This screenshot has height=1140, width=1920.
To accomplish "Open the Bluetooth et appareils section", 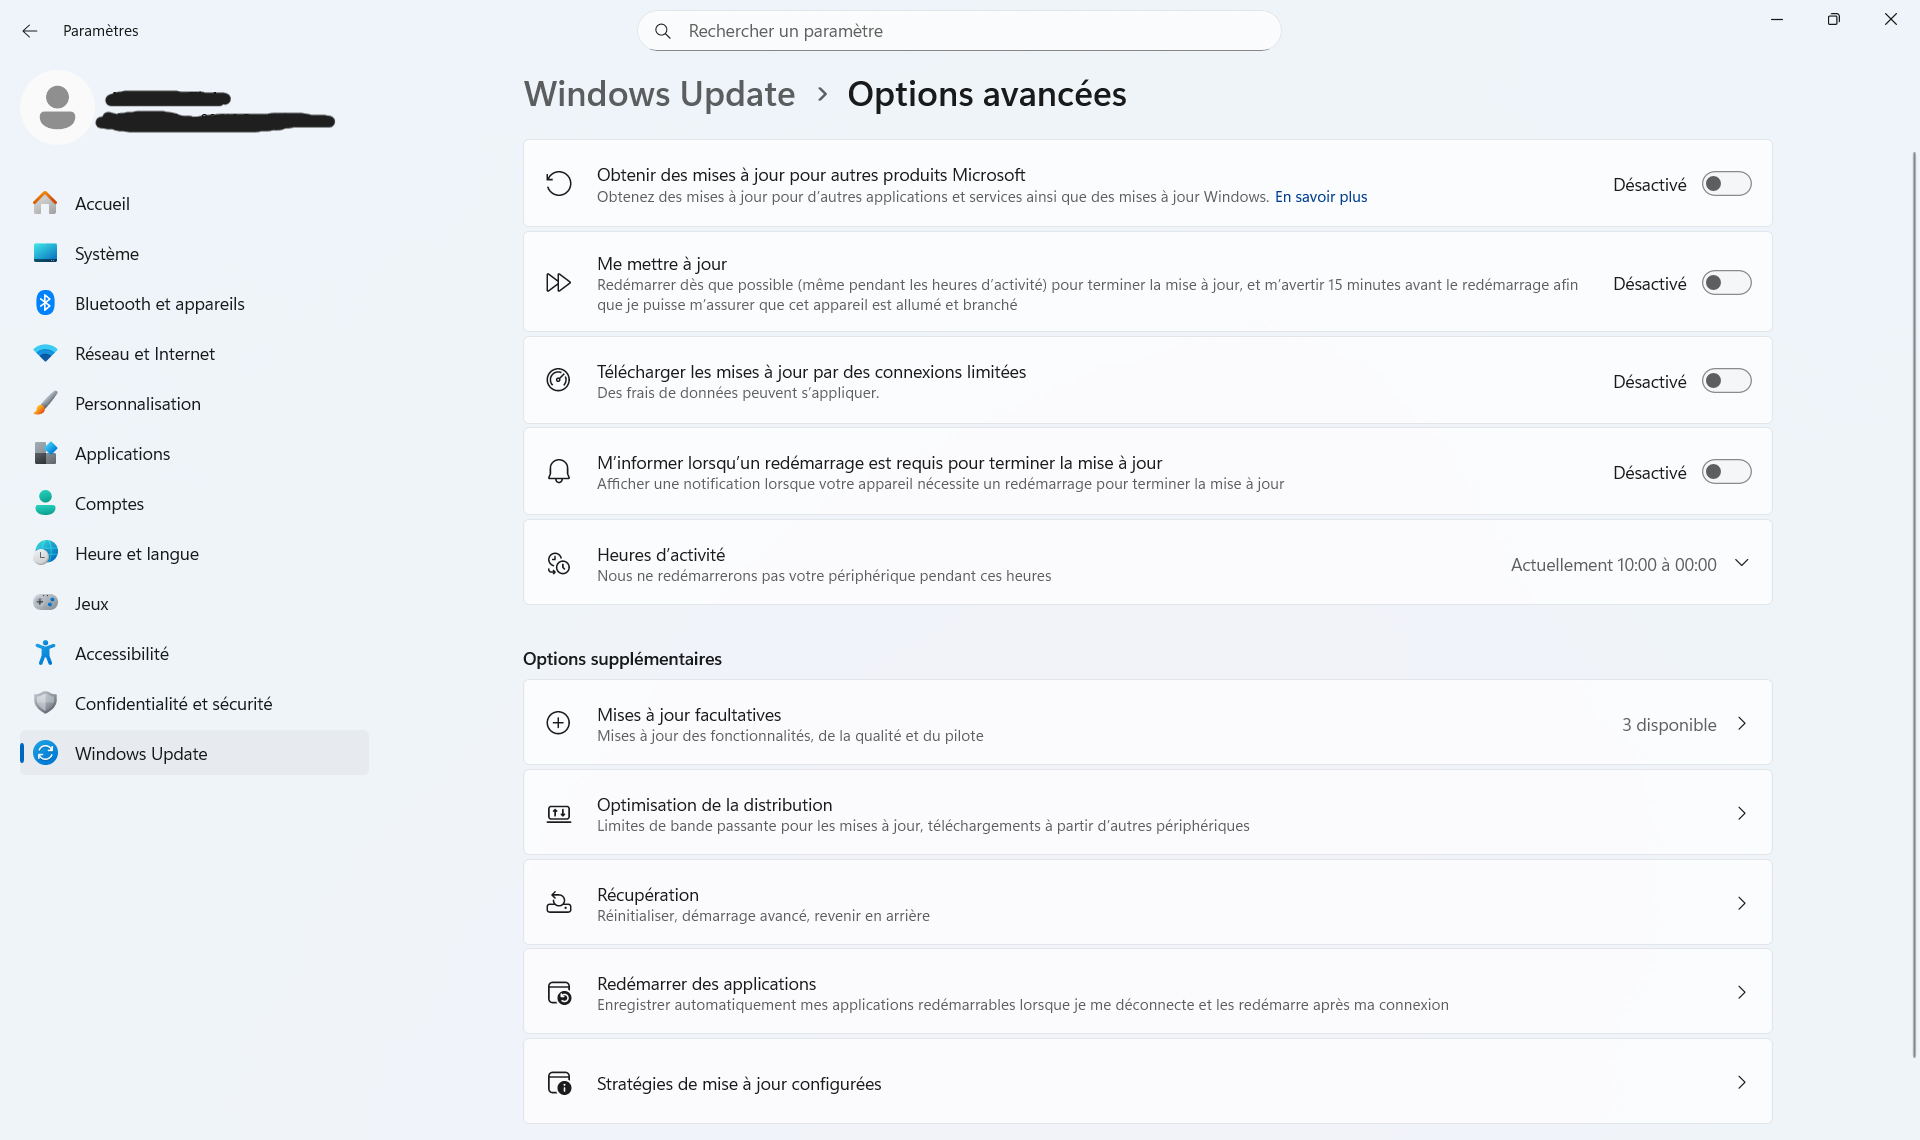I will pos(46,303).
